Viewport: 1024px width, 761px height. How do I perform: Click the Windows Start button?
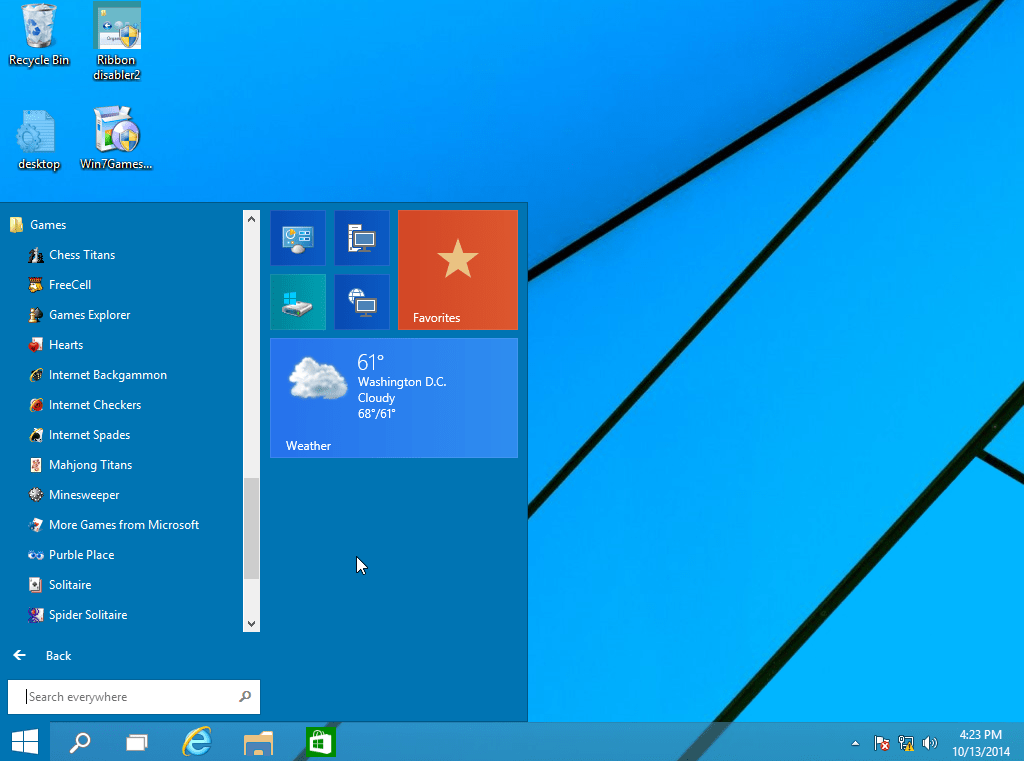(x=25, y=742)
